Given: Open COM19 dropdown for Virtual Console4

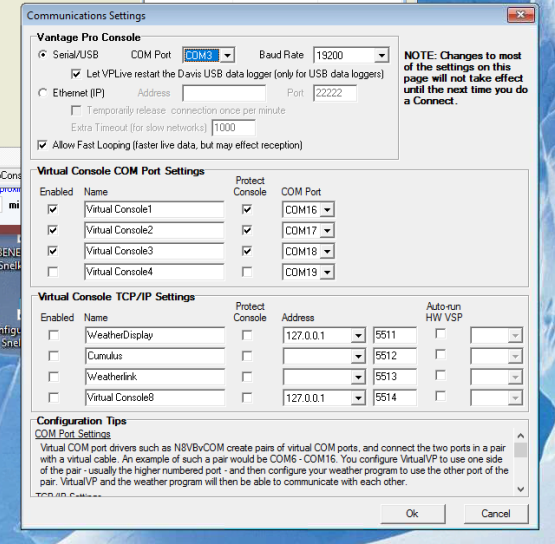Looking at the screenshot, I should click(x=327, y=272).
